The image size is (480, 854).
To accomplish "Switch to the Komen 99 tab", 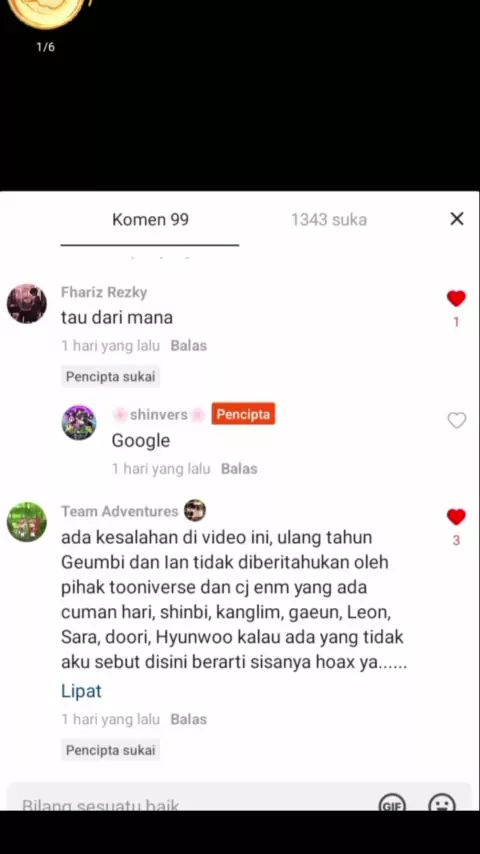I will click(150, 219).
